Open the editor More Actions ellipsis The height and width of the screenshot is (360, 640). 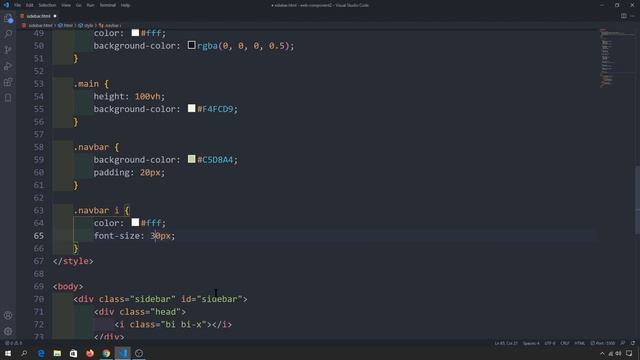tap(633, 16)
